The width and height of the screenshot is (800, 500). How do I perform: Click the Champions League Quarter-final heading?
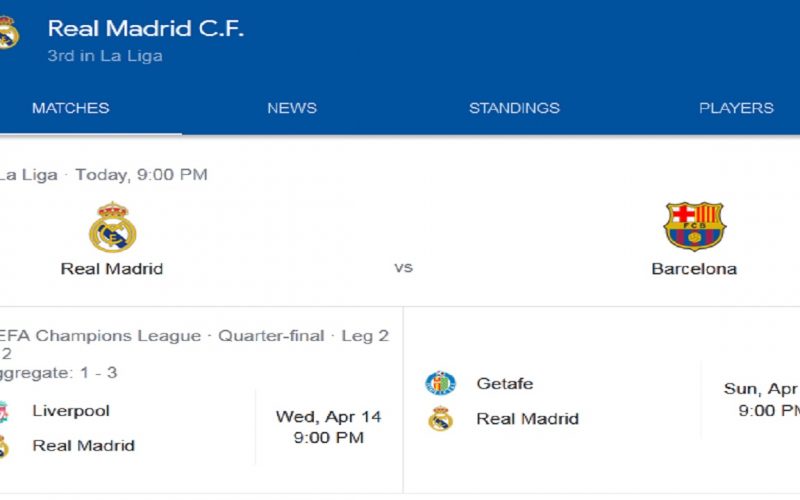tap(194, 336)
